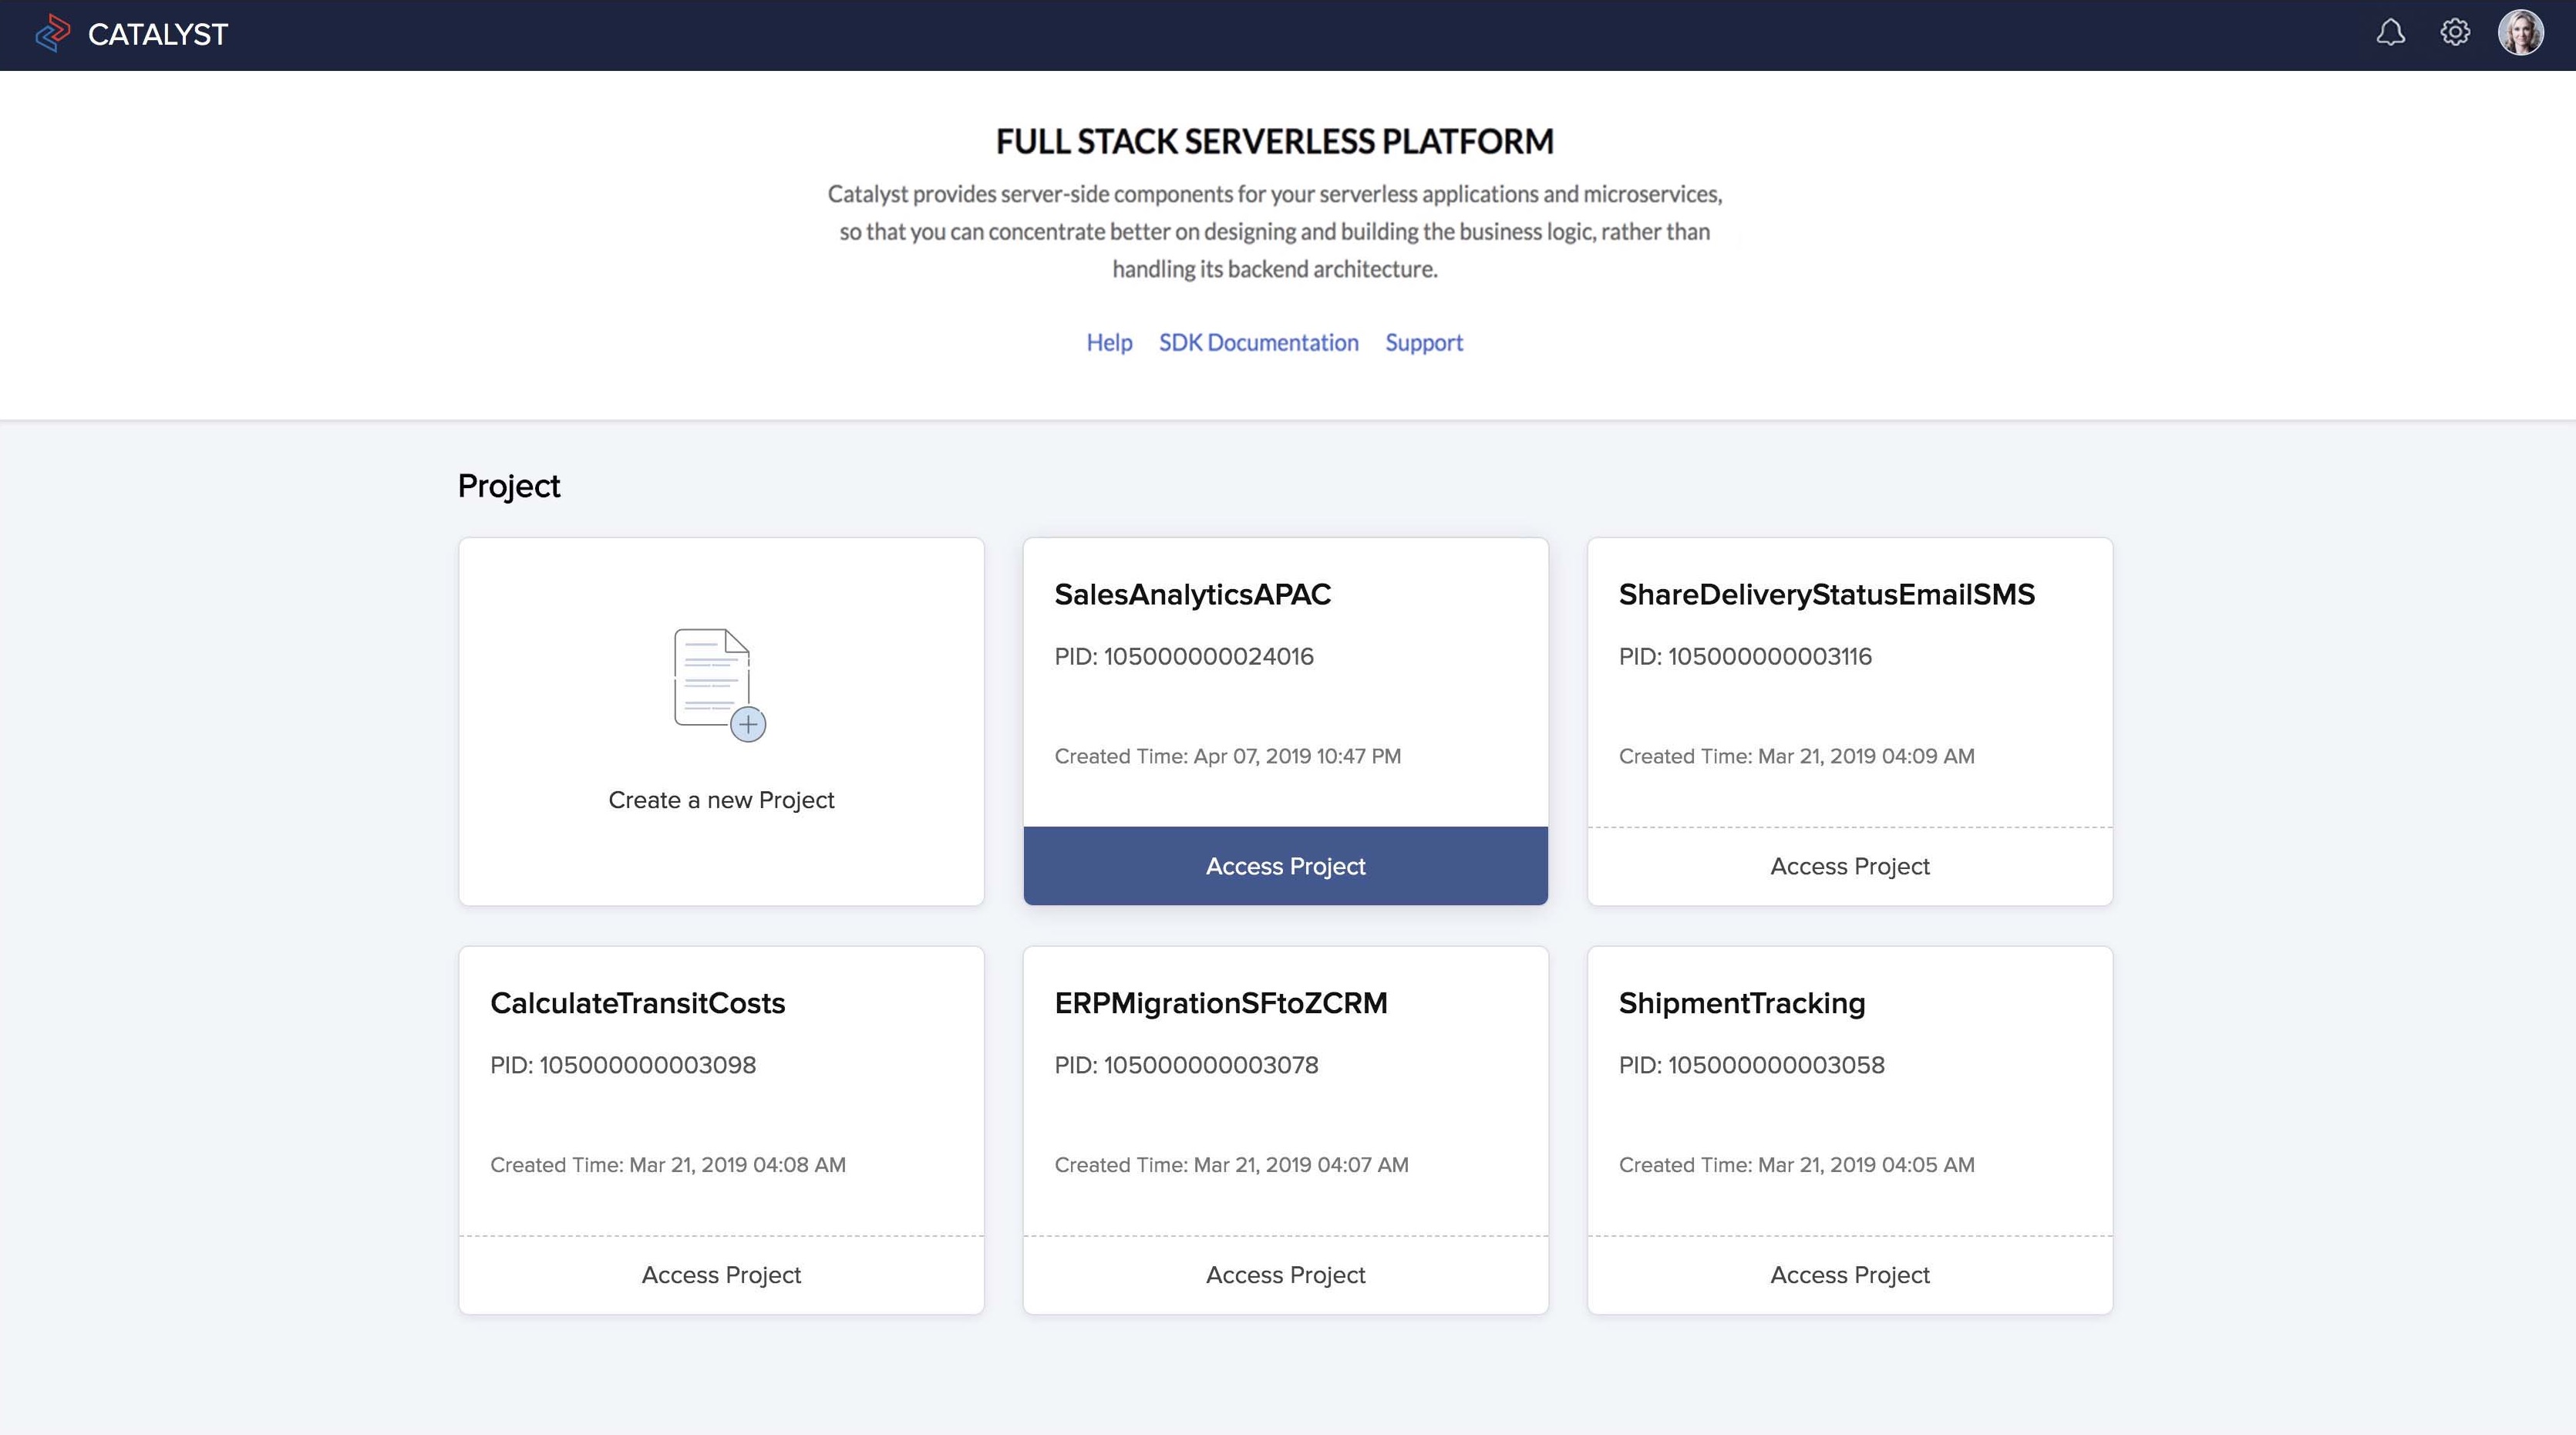The image size is (2576, 1435).
Task: Open the Help link
Action: [1109, 343]
